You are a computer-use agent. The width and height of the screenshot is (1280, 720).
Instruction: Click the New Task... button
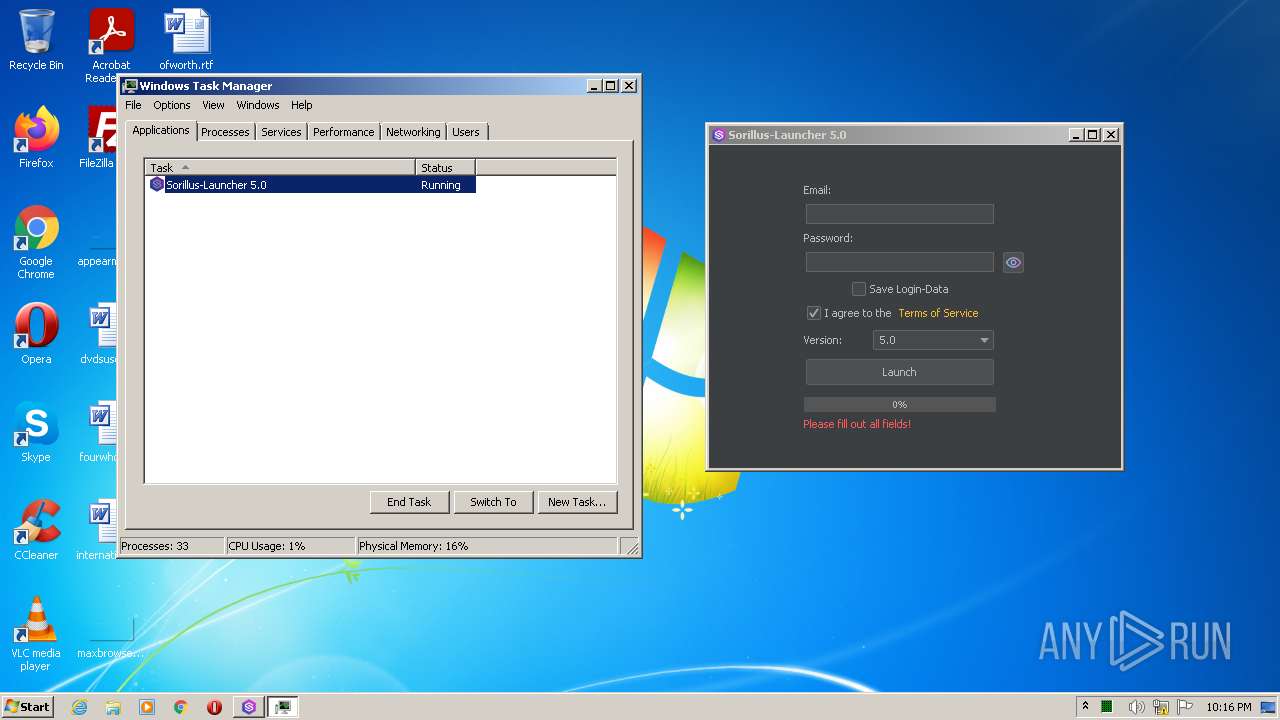coord(577,502)
